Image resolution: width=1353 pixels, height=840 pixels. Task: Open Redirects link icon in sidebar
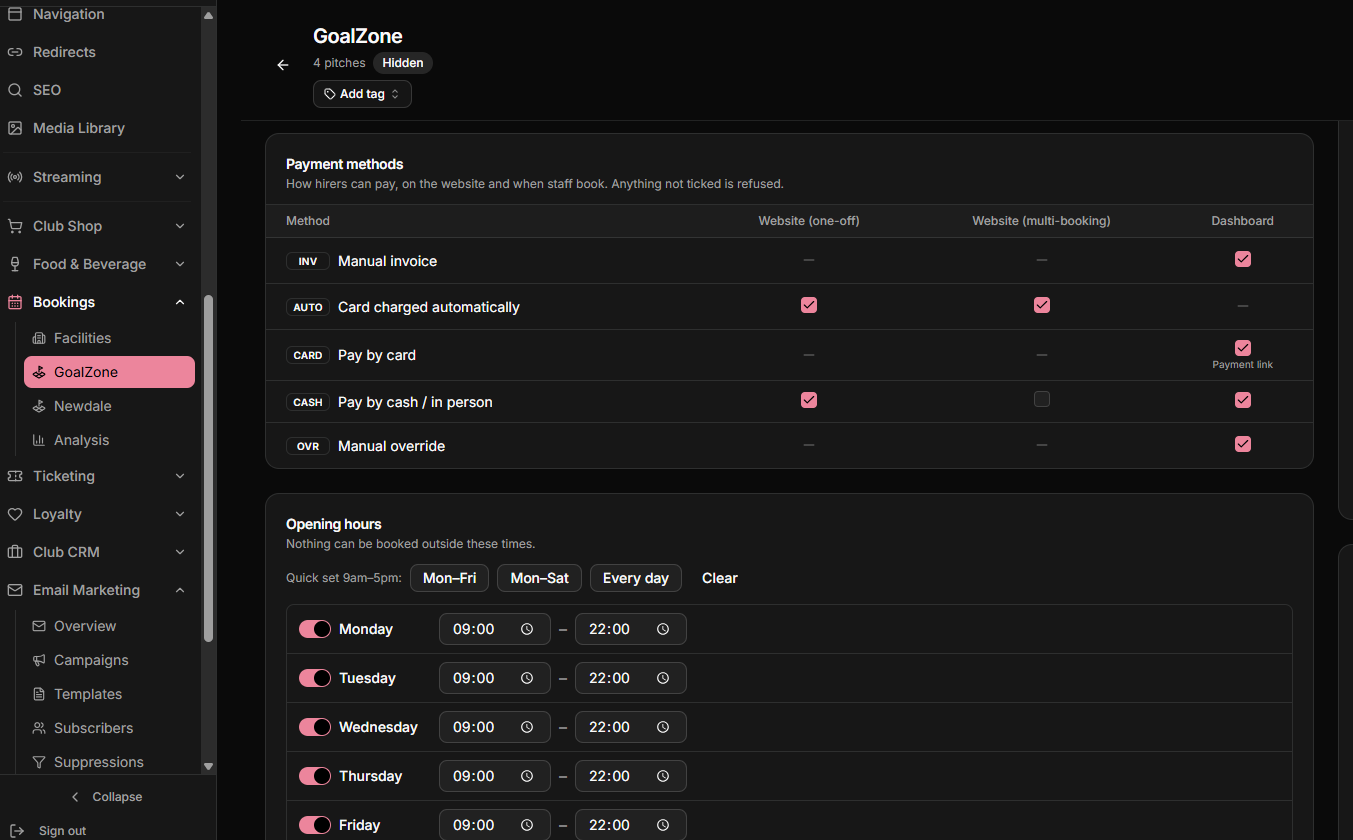pos(15,52)
